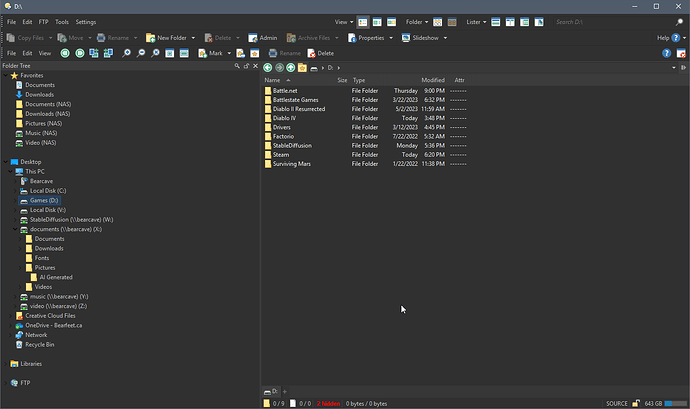Go up to the parent folder
This screenshot has height=409, width=690.
[x=290, y=68]
